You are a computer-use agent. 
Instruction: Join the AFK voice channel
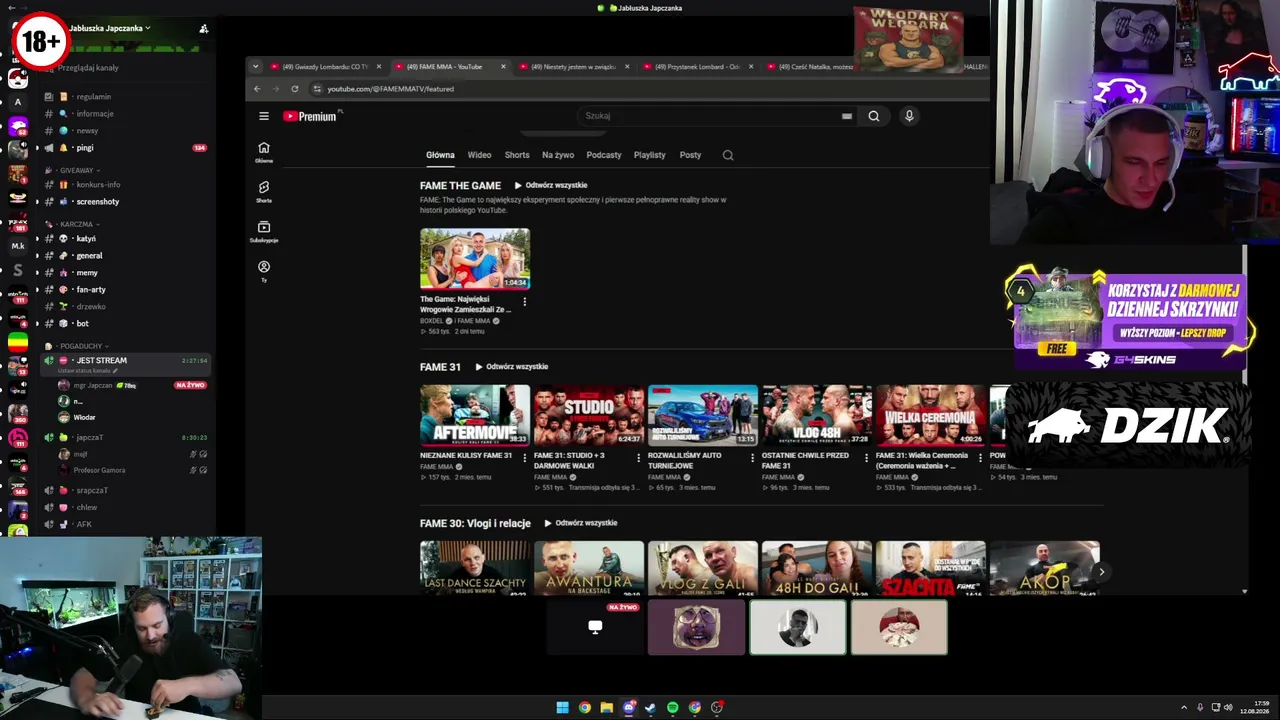[123, 524]
